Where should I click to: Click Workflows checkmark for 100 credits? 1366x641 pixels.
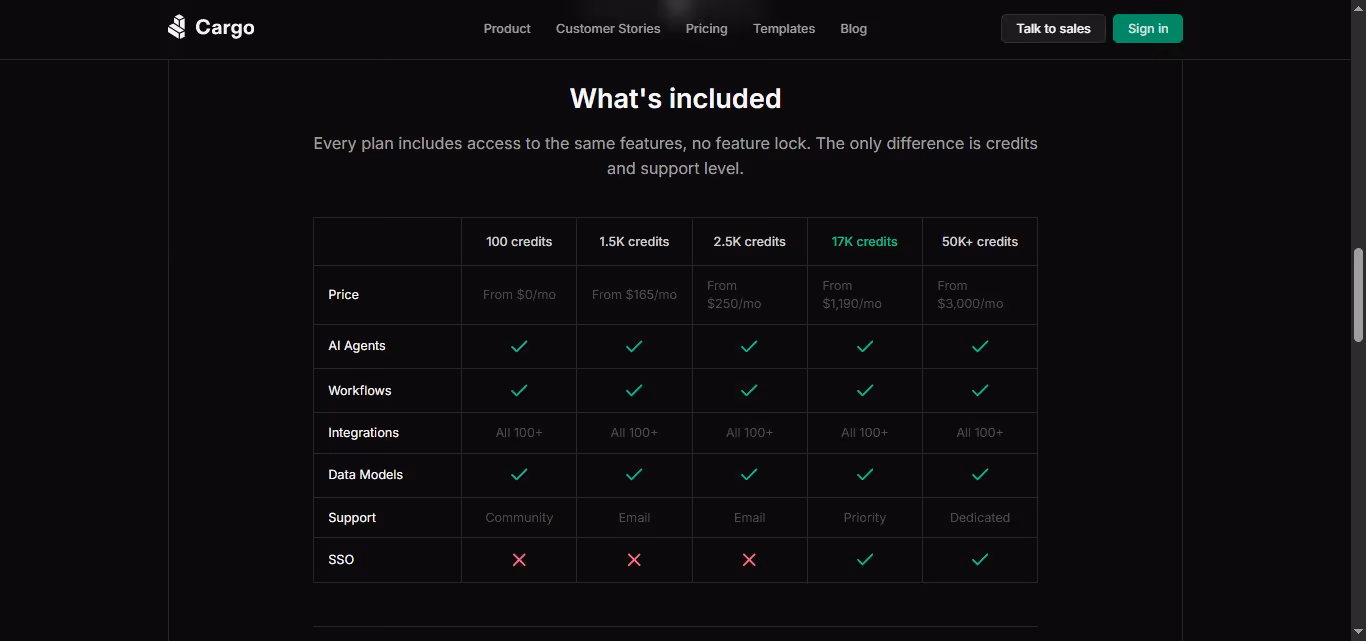[x=519, y=390]
